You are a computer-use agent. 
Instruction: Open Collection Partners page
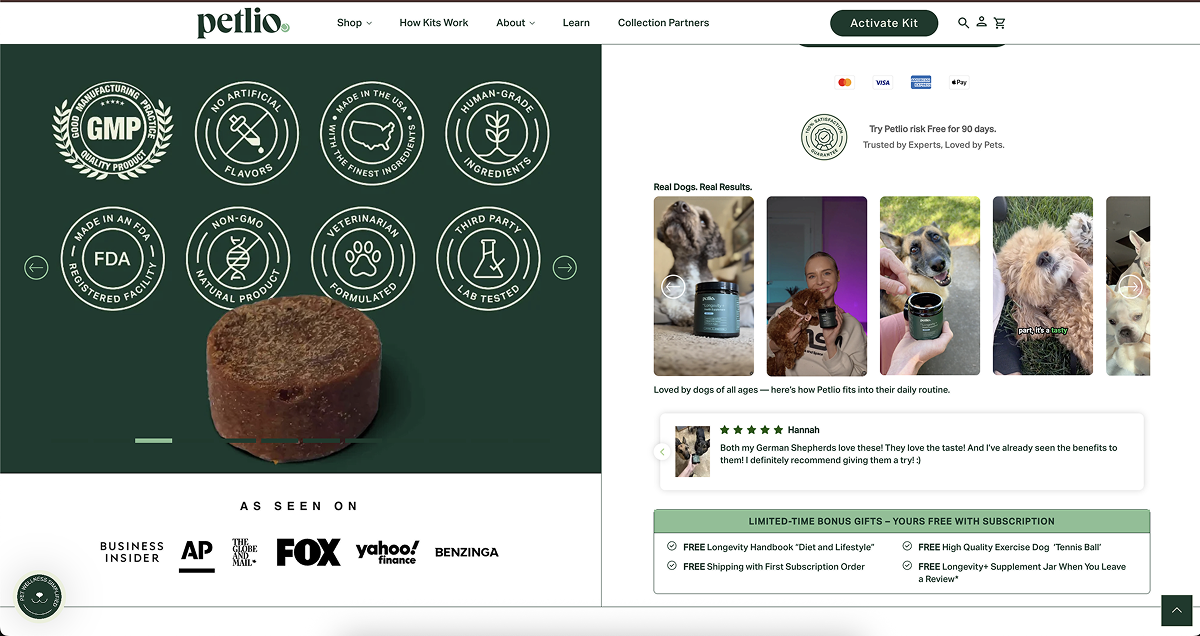(x=663, y=23)
